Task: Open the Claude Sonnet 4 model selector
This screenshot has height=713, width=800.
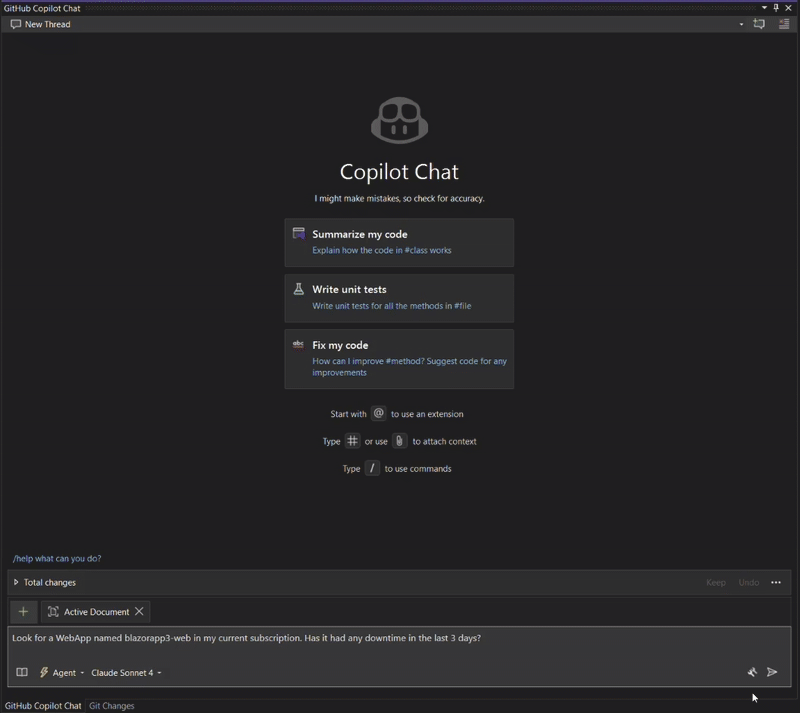Action: 124,672
